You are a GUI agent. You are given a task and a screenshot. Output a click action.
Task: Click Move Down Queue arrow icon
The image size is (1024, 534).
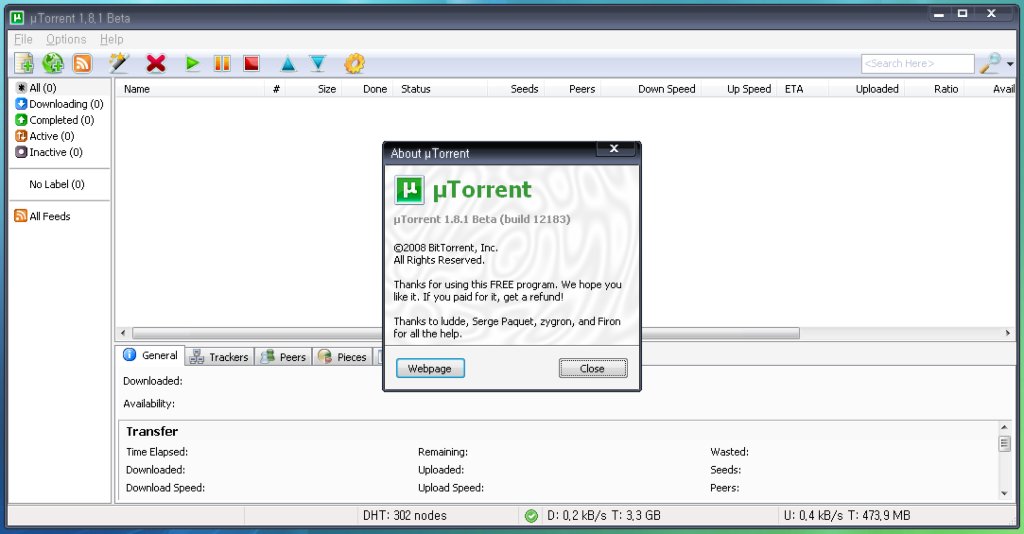pyautogui.click(x=317, y=63)
